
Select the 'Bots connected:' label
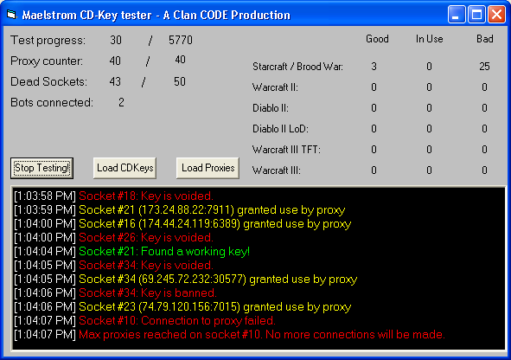[x=52, y=102]
